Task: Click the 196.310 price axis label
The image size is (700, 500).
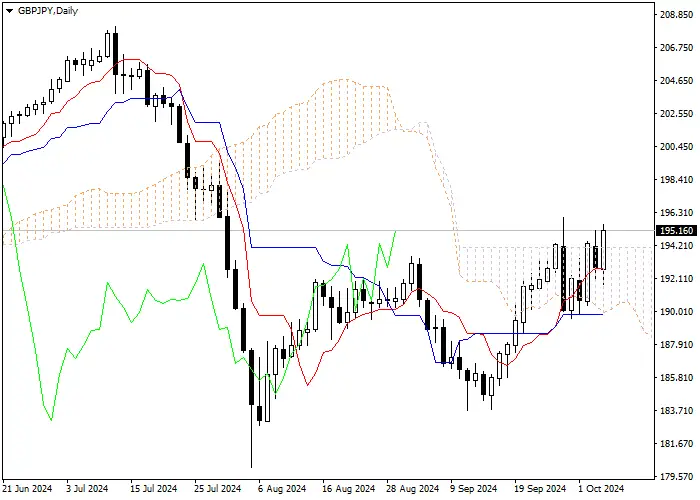Action: click(676, 213)
